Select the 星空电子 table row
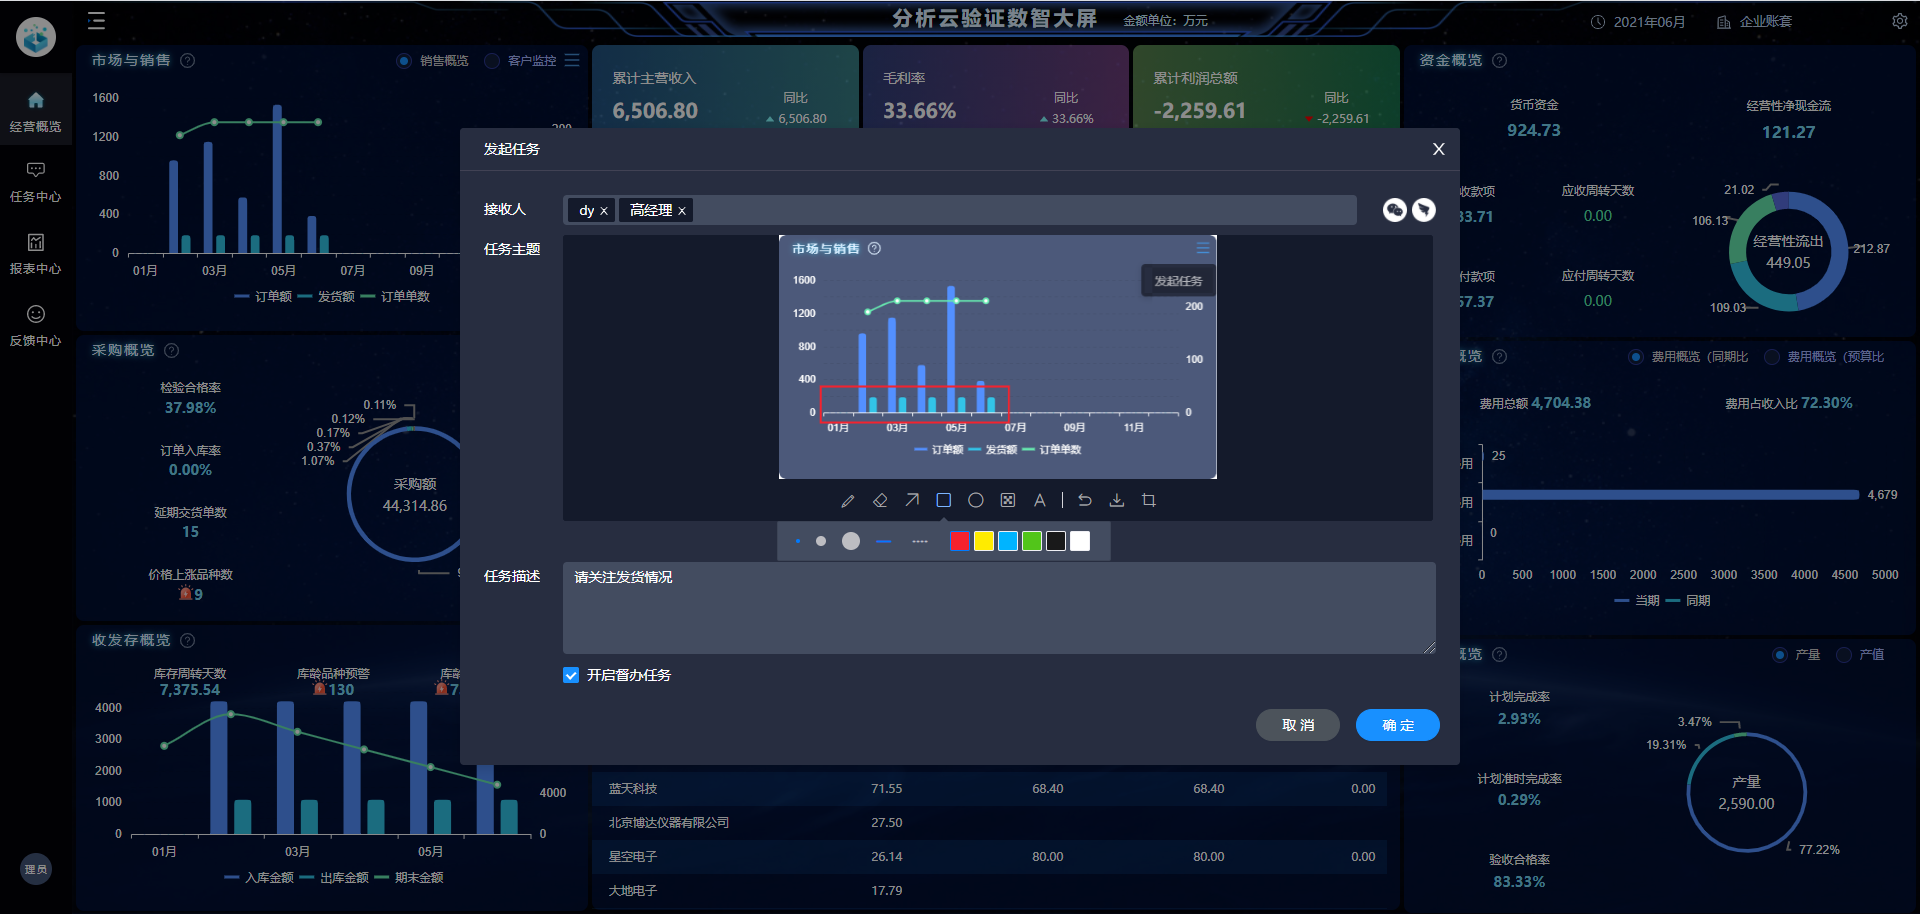 click(x=990, y=857)
